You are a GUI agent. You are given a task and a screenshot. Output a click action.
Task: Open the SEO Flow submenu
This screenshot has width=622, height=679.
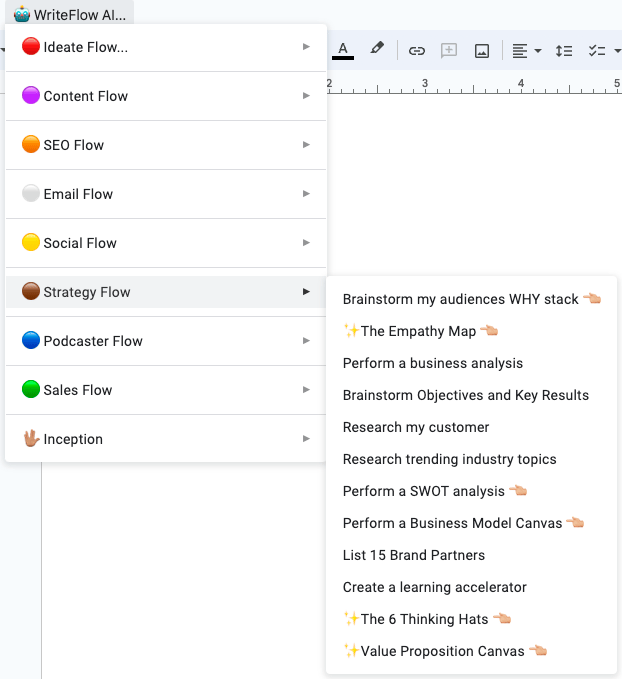pyautogui.click(x=166, y=145)
